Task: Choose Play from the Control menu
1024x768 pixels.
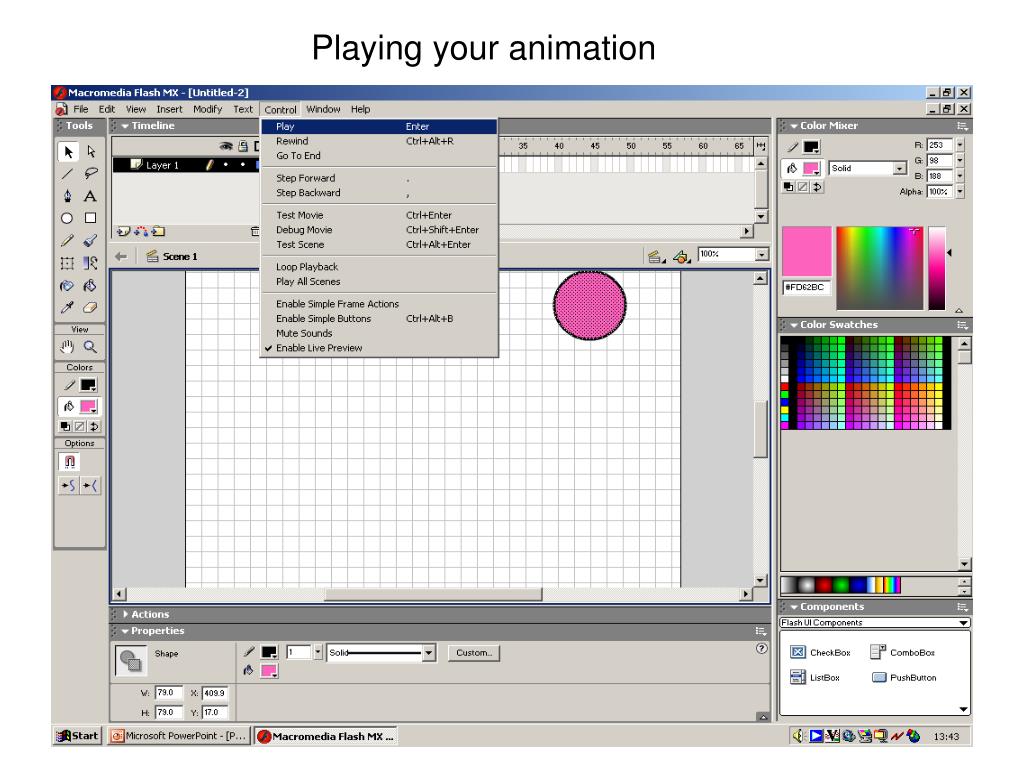Action: tap(380, 127)
